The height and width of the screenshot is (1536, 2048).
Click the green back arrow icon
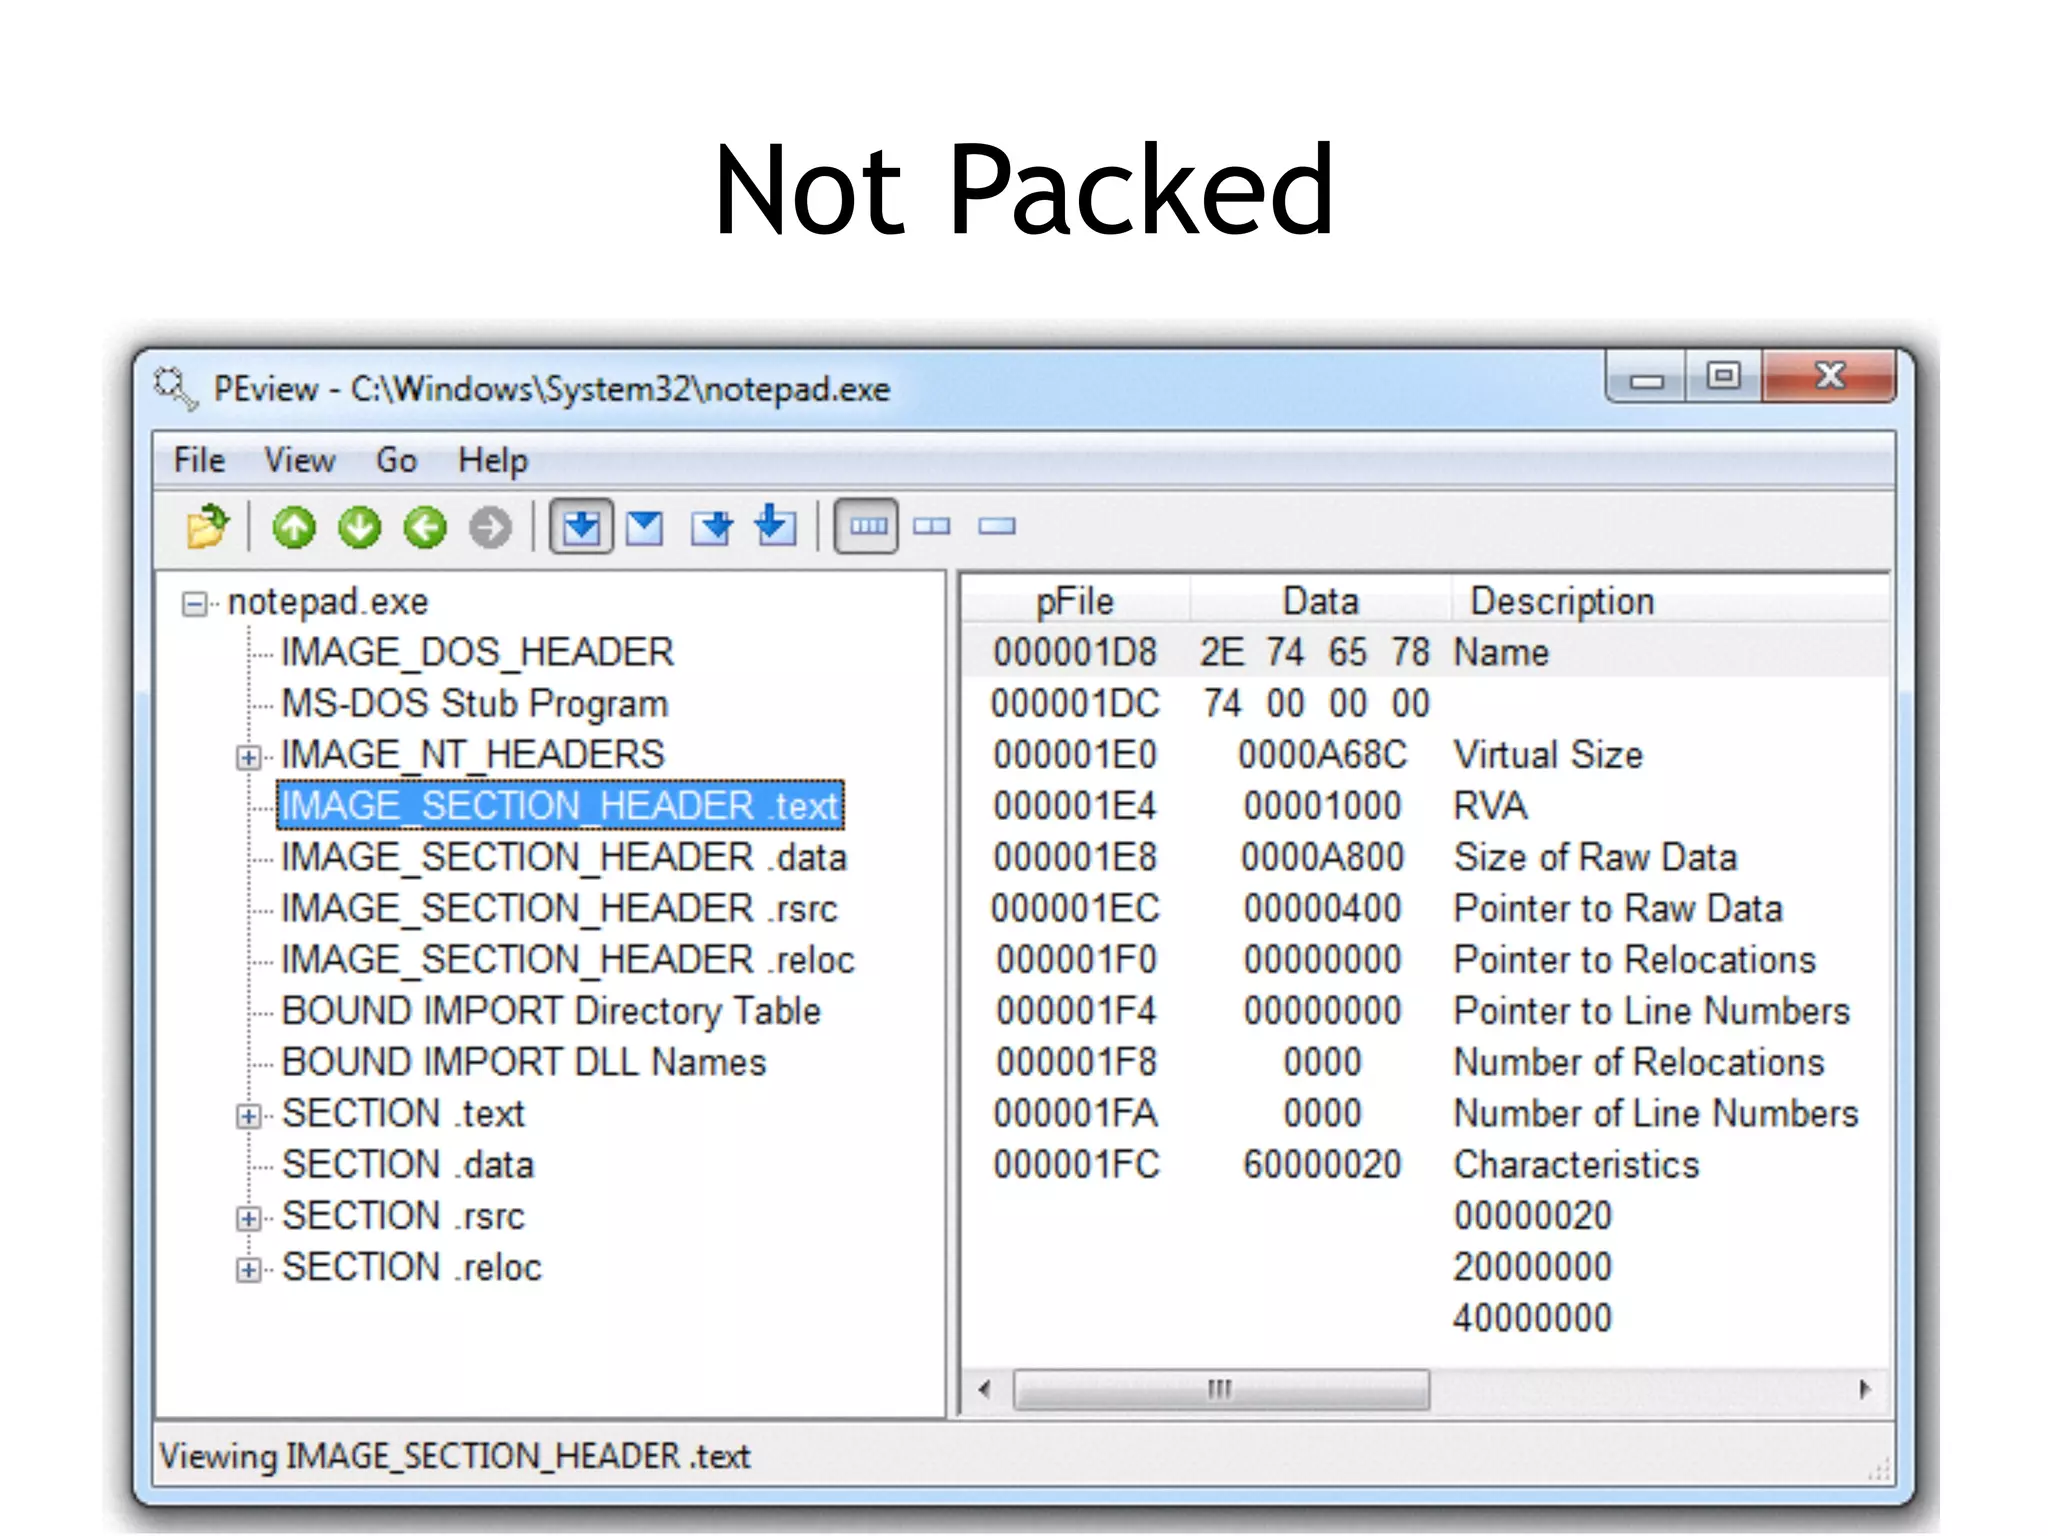point(425,527)
